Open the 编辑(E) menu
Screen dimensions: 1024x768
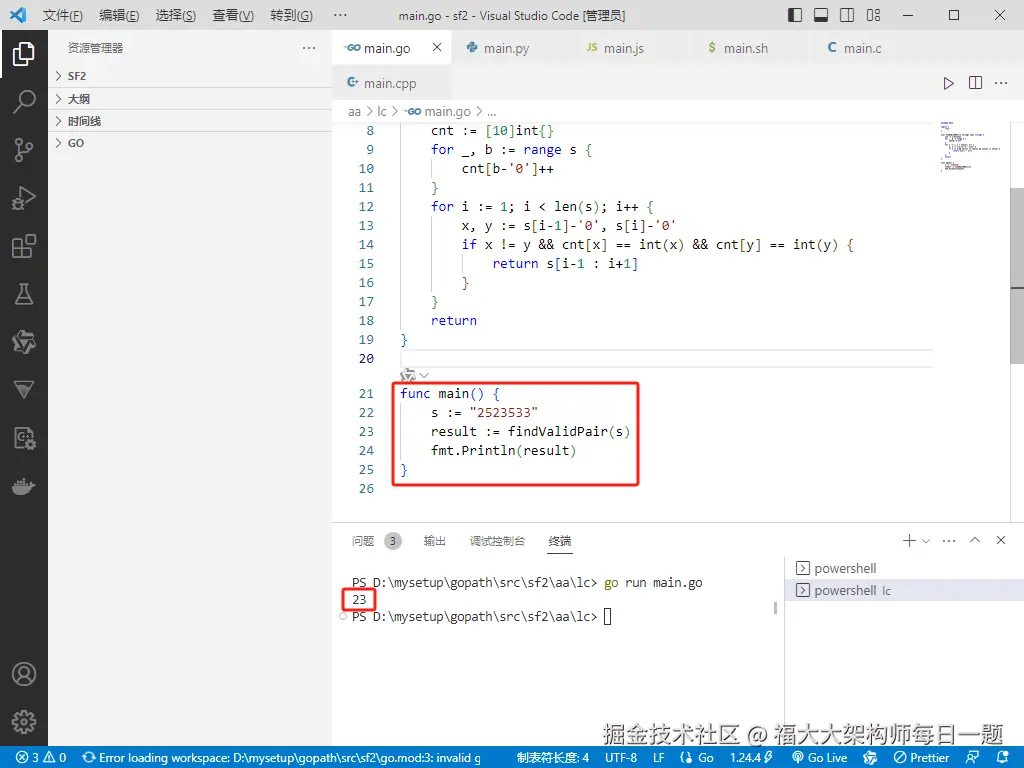(119, 15)
